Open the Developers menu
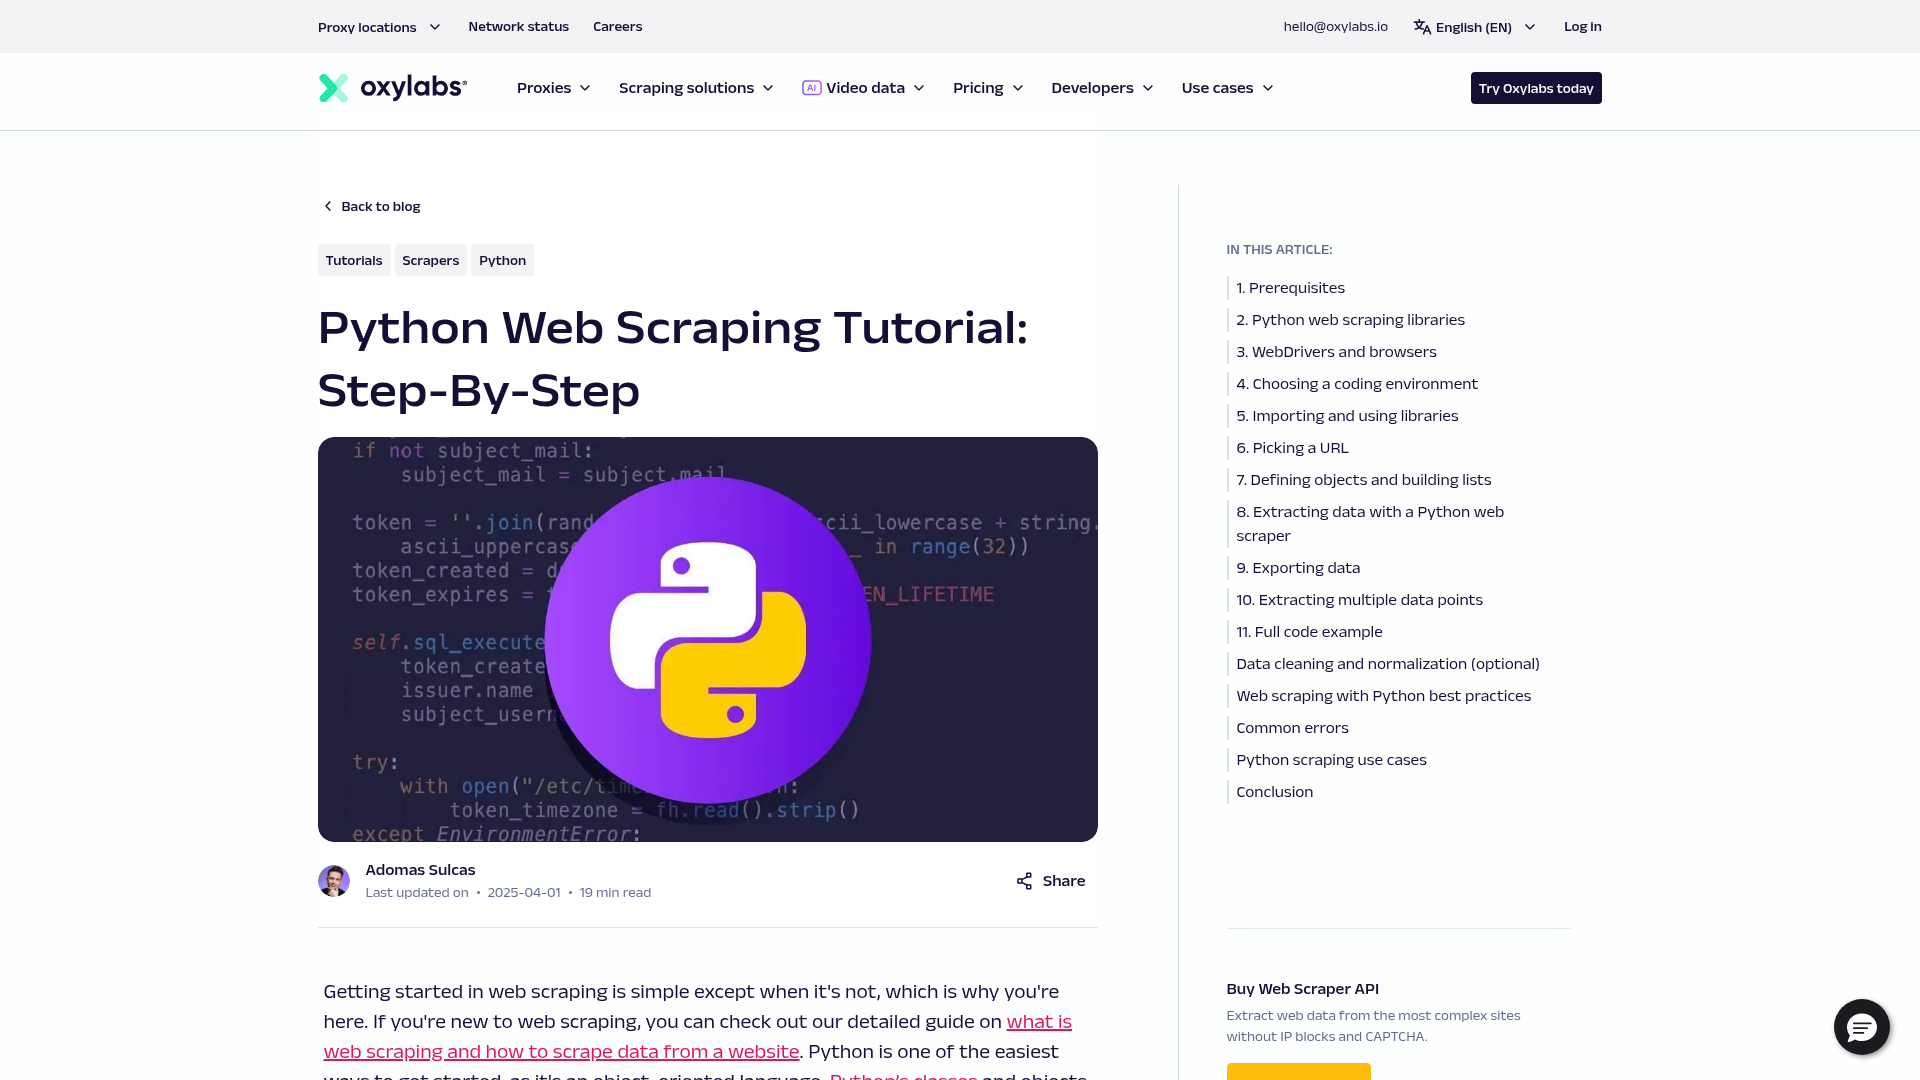This screenshot has width=1920, height=1080. 1102,88
